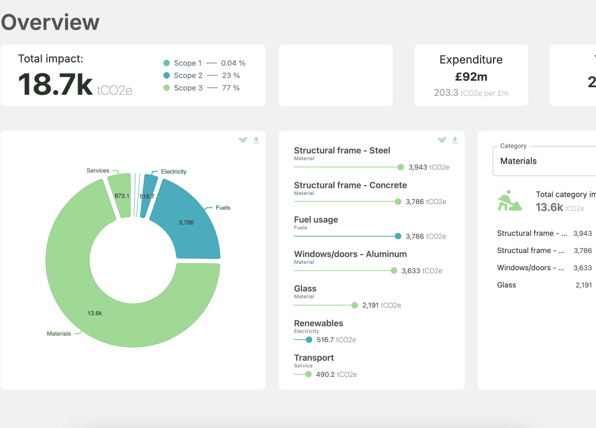The image size is (596, 428).
Task: Click the '490.2 tCO2e' value
Action: tap(336, 374)
